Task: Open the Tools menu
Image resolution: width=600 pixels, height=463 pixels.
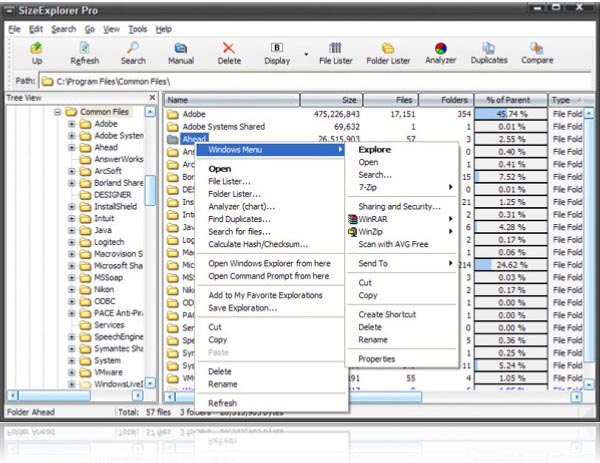Action: coord(137,29)
